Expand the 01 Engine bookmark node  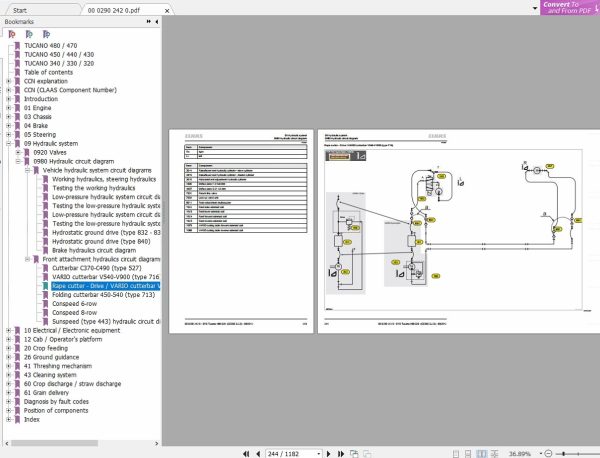(8, 108)
